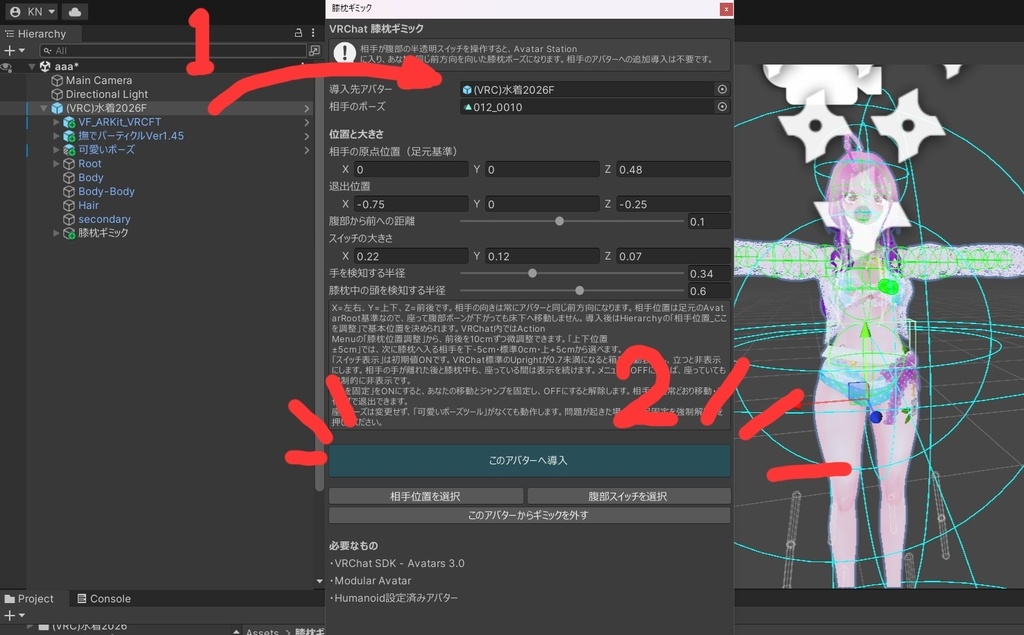Open object picker for 導入先アバター
This screenshot has height=635, width=1024.
(x=722, y=90)
